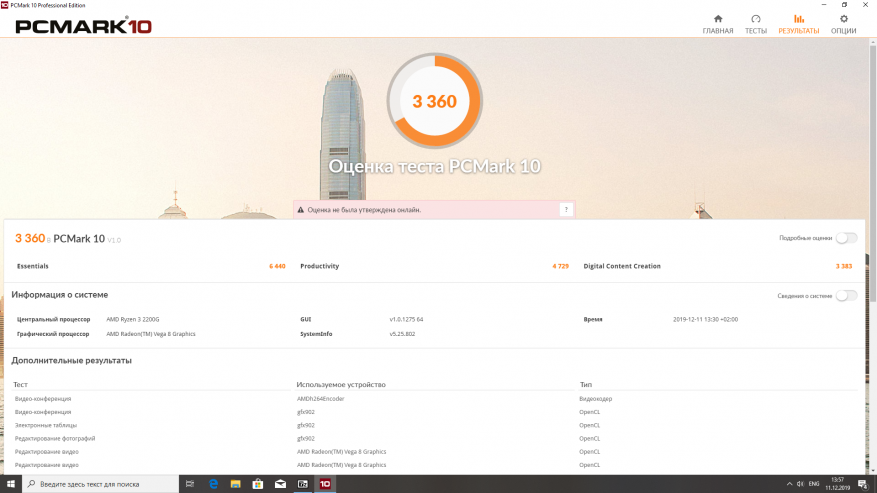877x493 pixels.
Task: Click the PCMark 10 taskbar icon
Action: point(325,484)
